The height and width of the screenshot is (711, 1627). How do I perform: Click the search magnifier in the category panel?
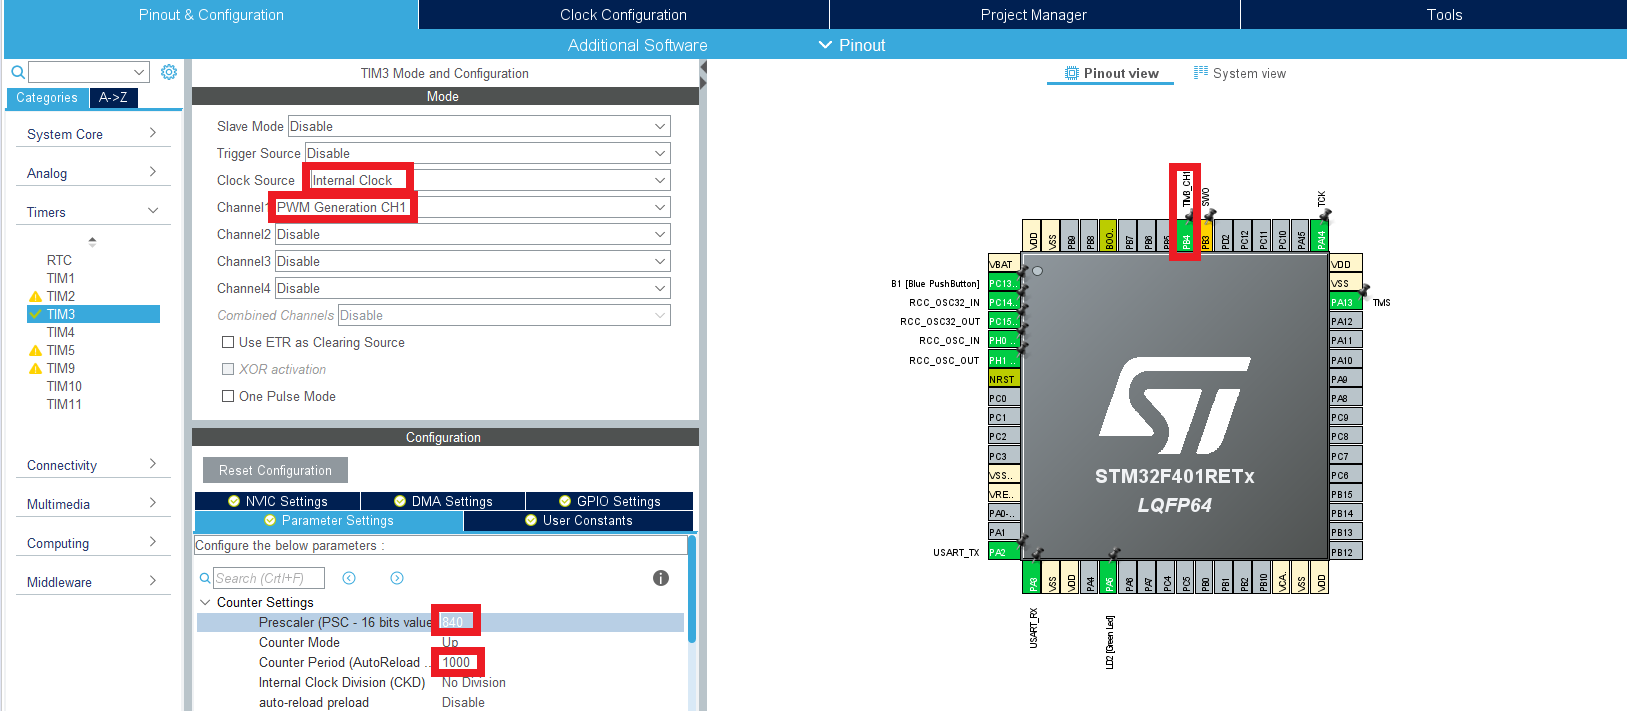[x=18, y=72]
